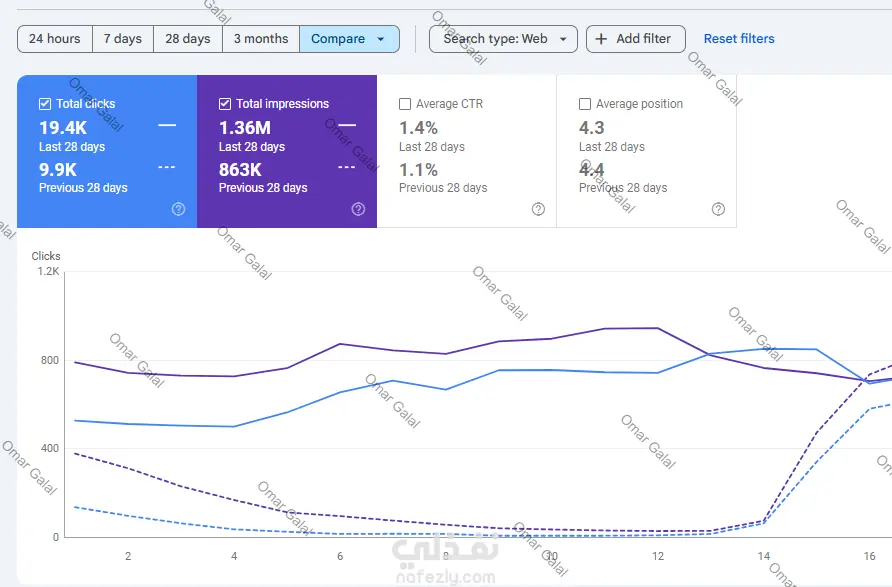Select the 7 days date range

123,39
